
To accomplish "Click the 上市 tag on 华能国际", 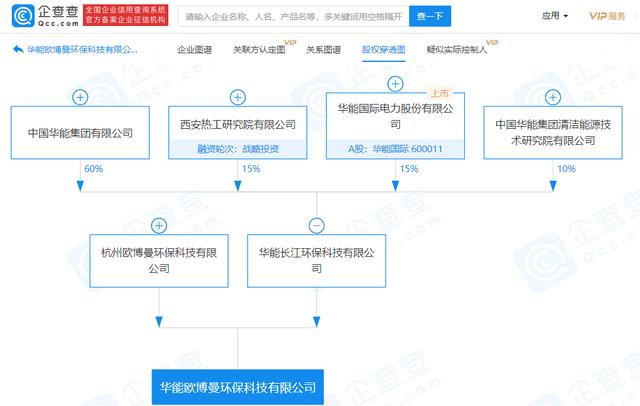I will tap(440, 93).
